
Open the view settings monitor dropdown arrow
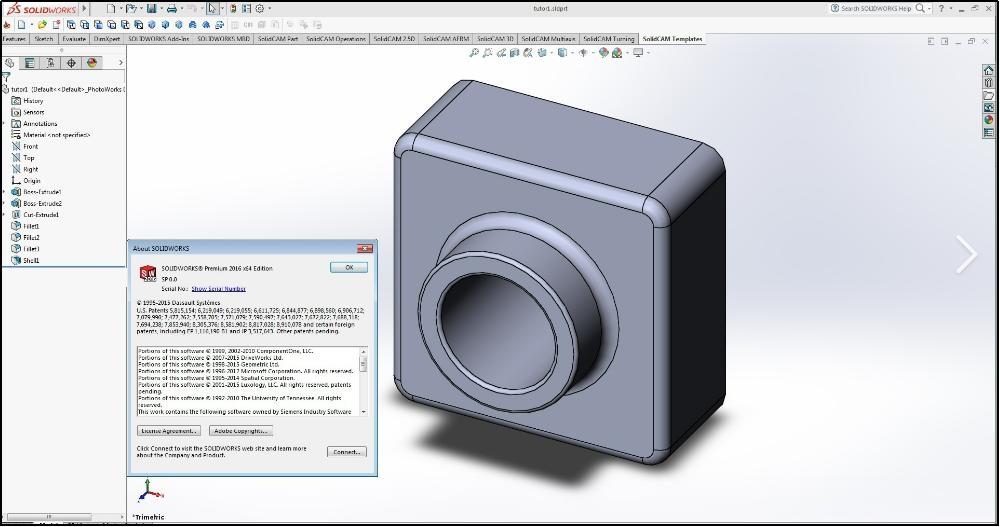(x=650, y=53)
